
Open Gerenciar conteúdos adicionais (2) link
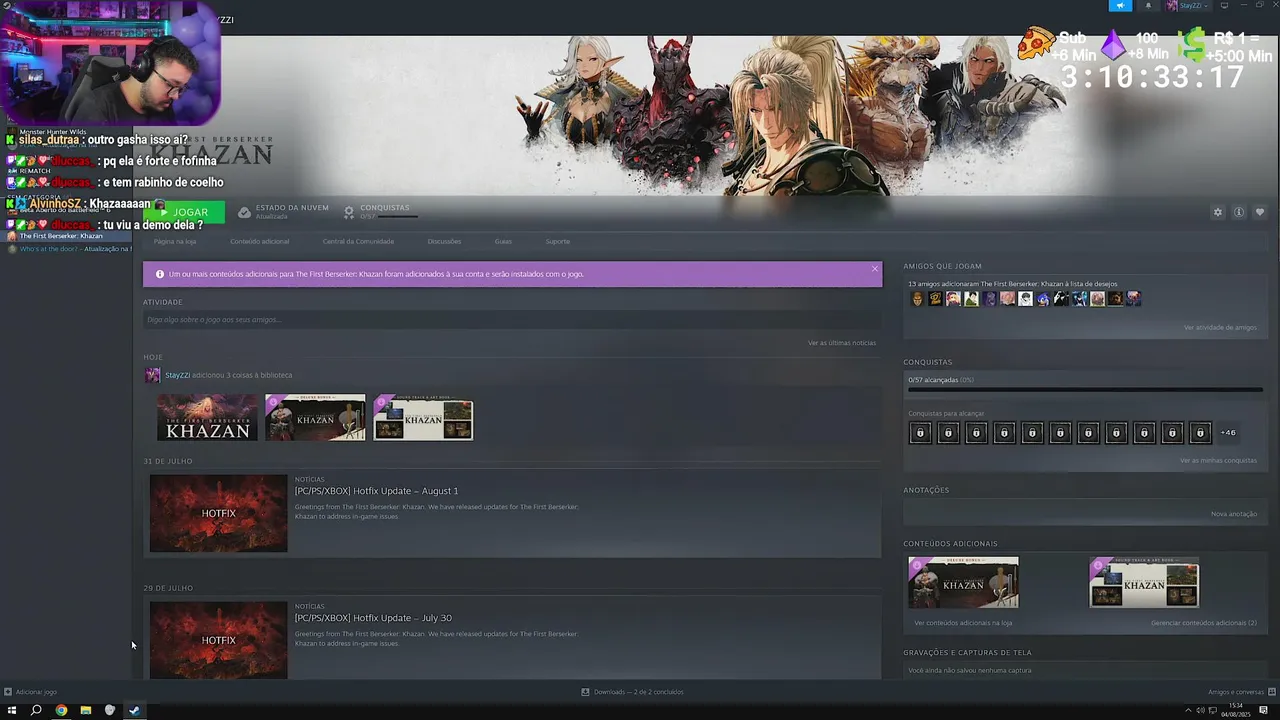click(x=1204, y=623)
